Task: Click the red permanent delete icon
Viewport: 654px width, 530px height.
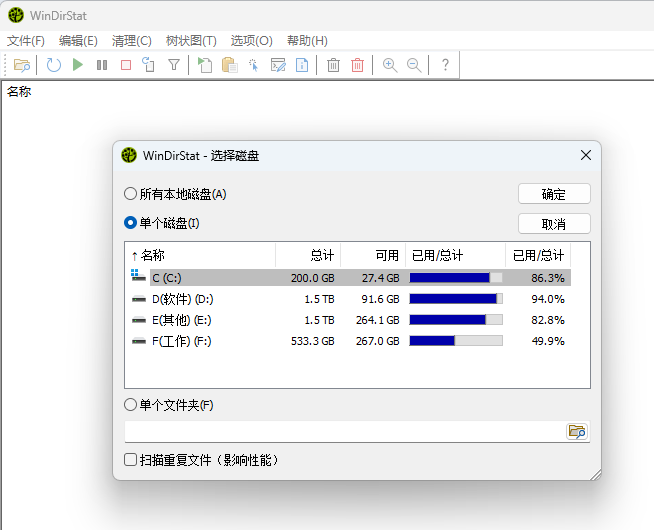Action: point(357,65)
